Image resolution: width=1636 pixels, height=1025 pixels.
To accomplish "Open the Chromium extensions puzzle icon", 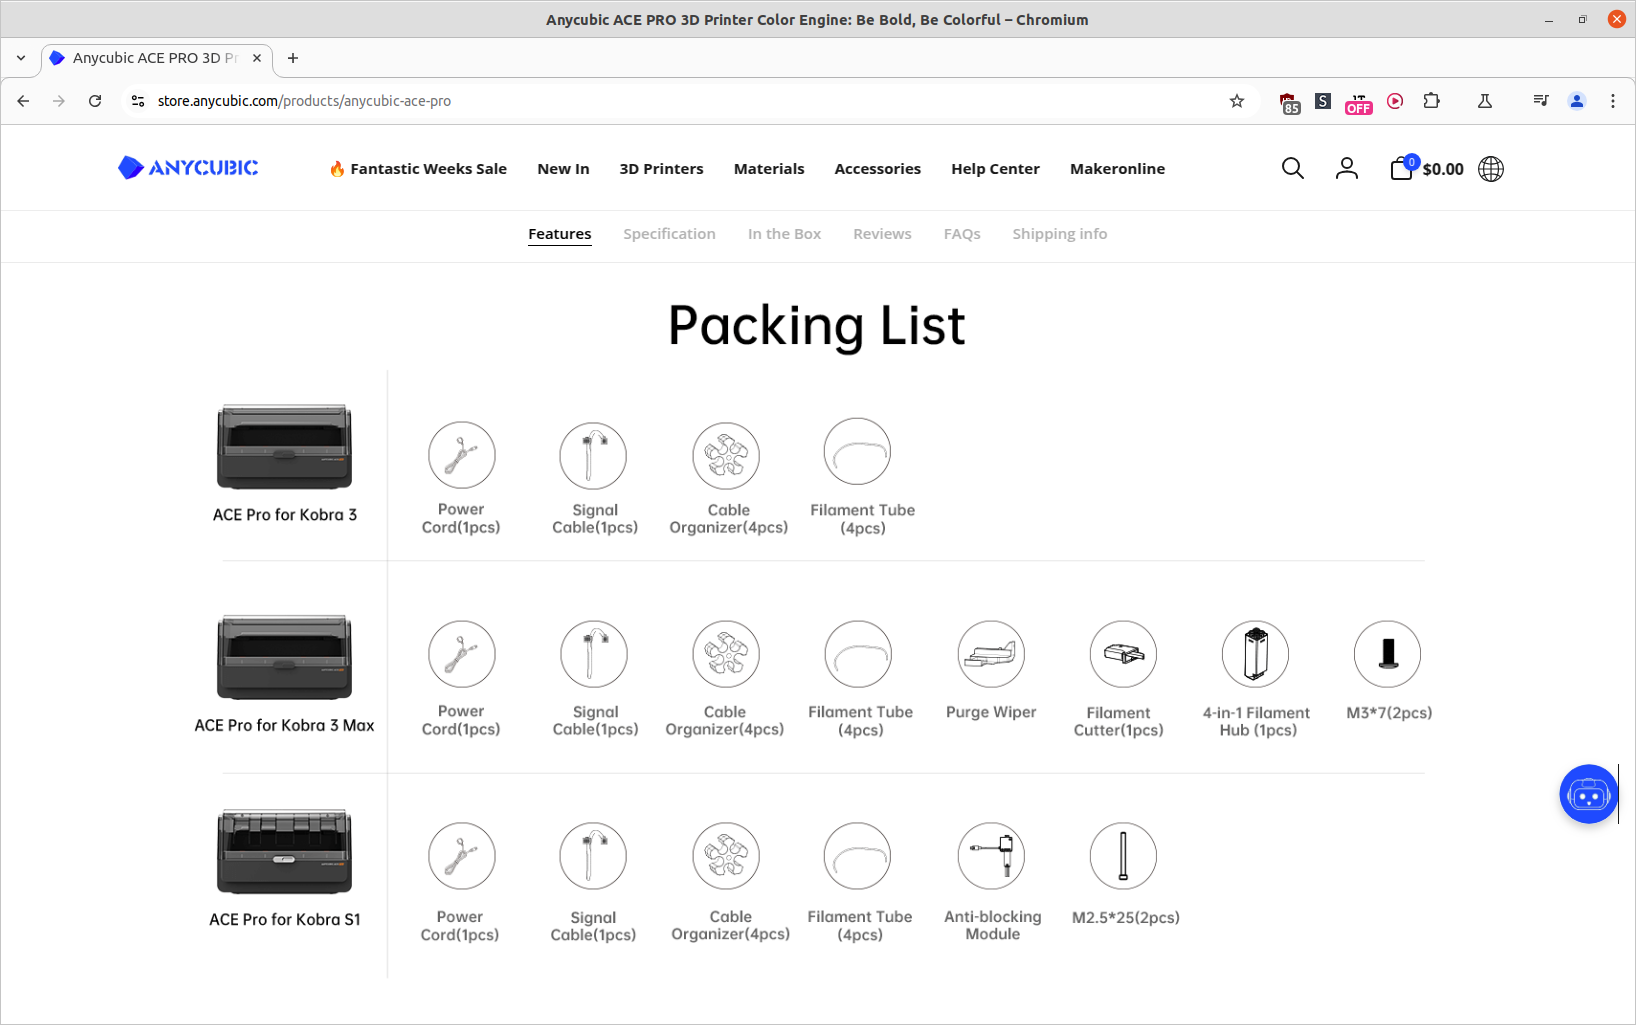I will 1432,101.
